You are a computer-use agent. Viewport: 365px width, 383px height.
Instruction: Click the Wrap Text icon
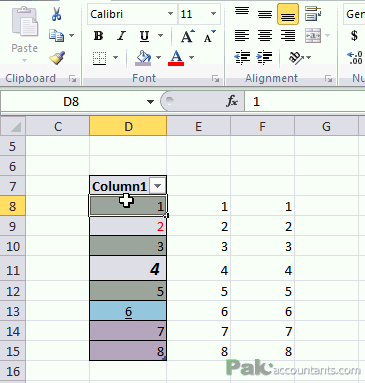tap(313, 14)
